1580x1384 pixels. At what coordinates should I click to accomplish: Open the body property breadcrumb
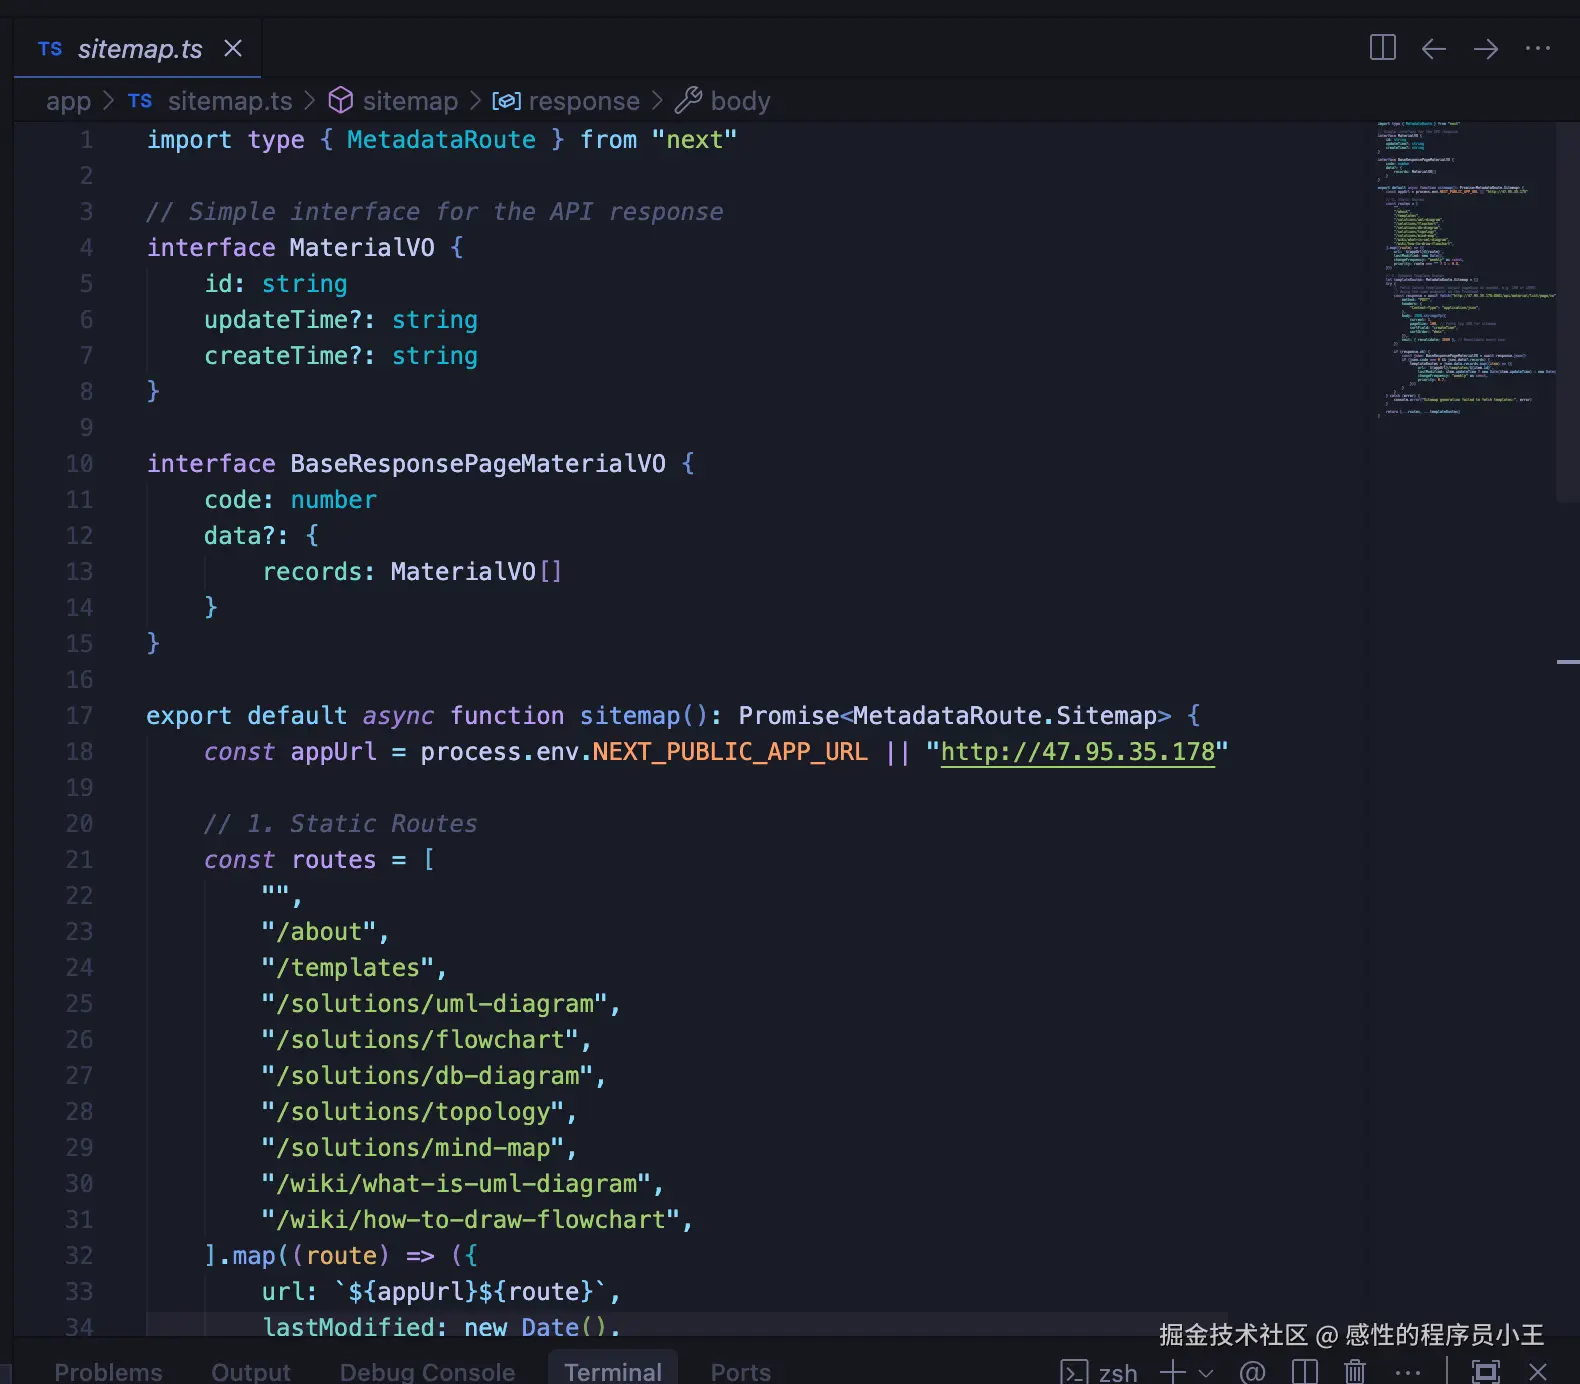[x=740, y=101]
